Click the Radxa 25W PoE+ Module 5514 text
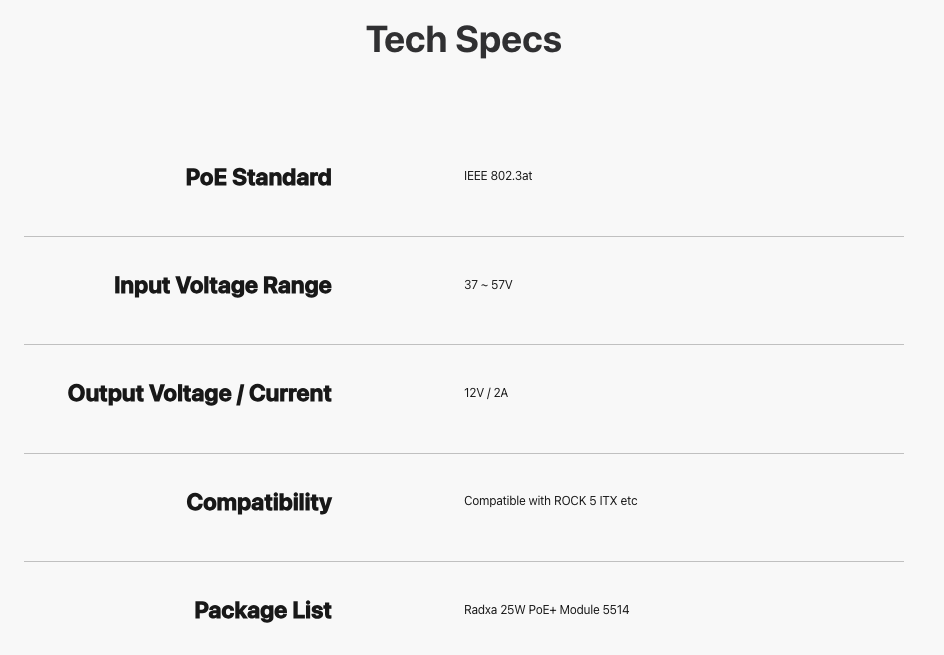 (x=546, y=610)
